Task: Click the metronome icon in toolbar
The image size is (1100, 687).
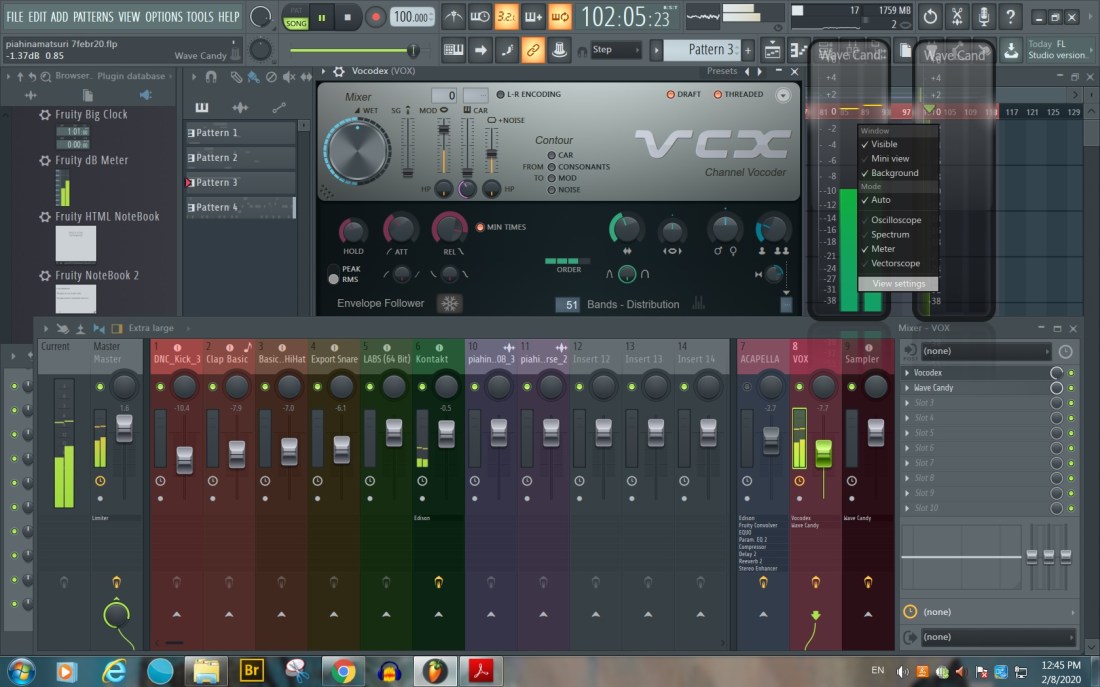Action: [454, 17]
